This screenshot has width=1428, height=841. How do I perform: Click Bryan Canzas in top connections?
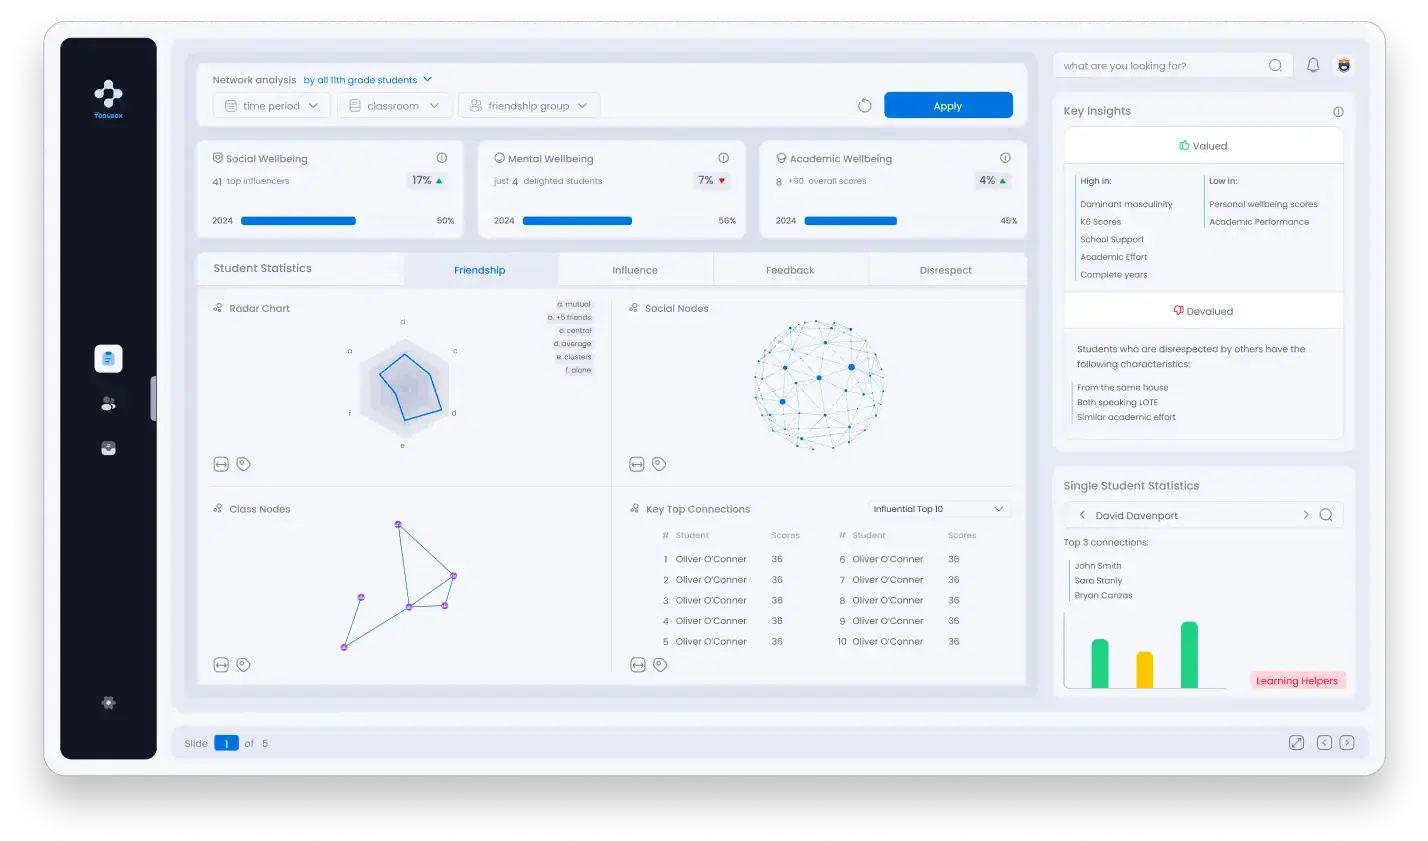pos(1104,596)
